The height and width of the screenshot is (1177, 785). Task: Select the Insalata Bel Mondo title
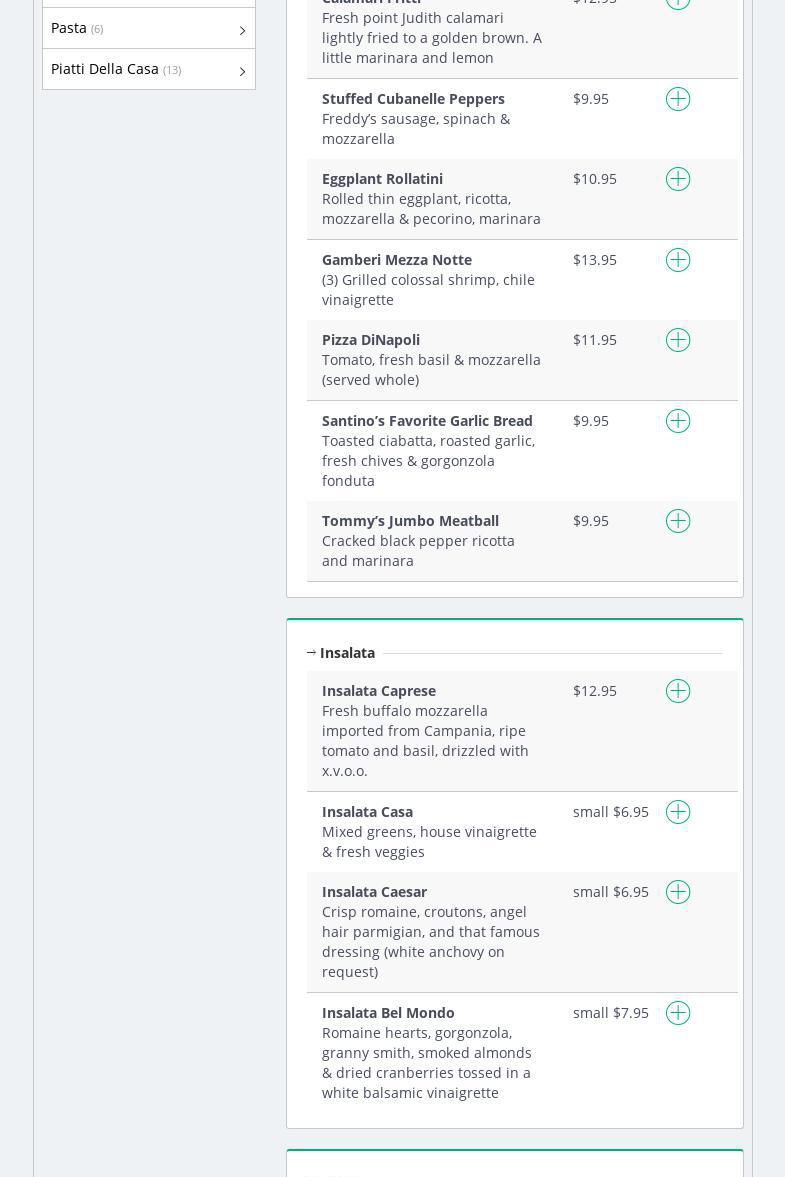coord(388,1013)
